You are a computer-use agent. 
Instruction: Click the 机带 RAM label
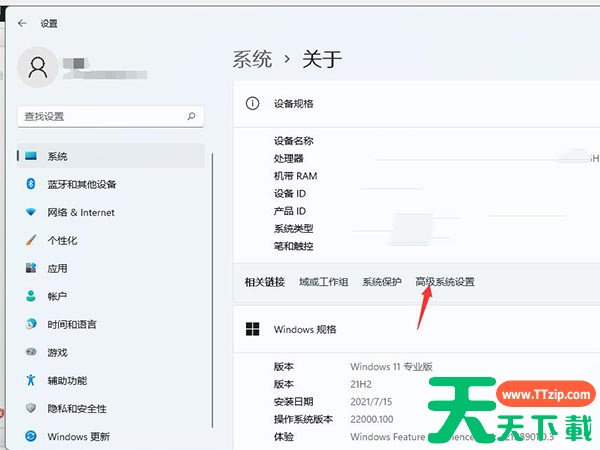[295, 176]
